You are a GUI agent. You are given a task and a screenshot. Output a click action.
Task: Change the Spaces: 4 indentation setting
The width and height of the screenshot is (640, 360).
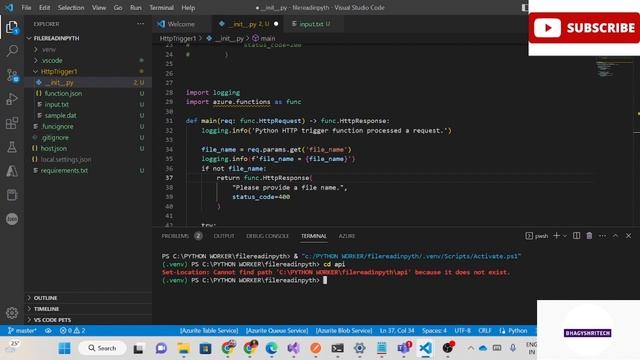pos(434,331)
